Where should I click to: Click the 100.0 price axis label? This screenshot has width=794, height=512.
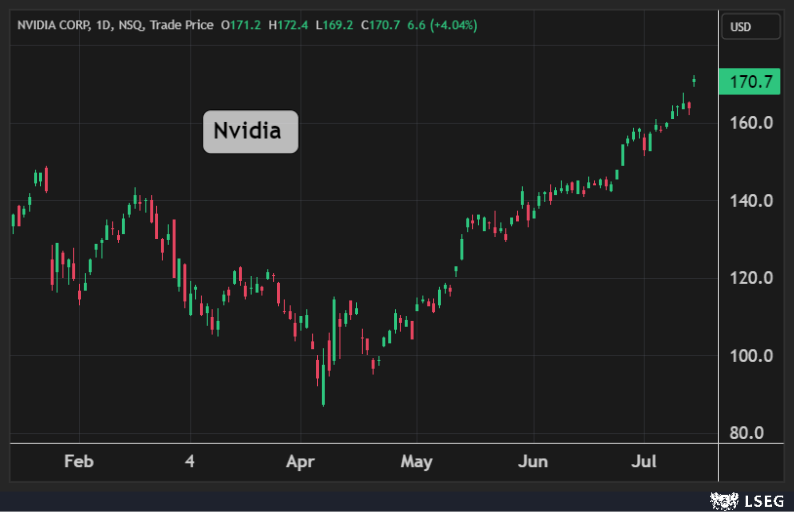[x=751, y=356]
